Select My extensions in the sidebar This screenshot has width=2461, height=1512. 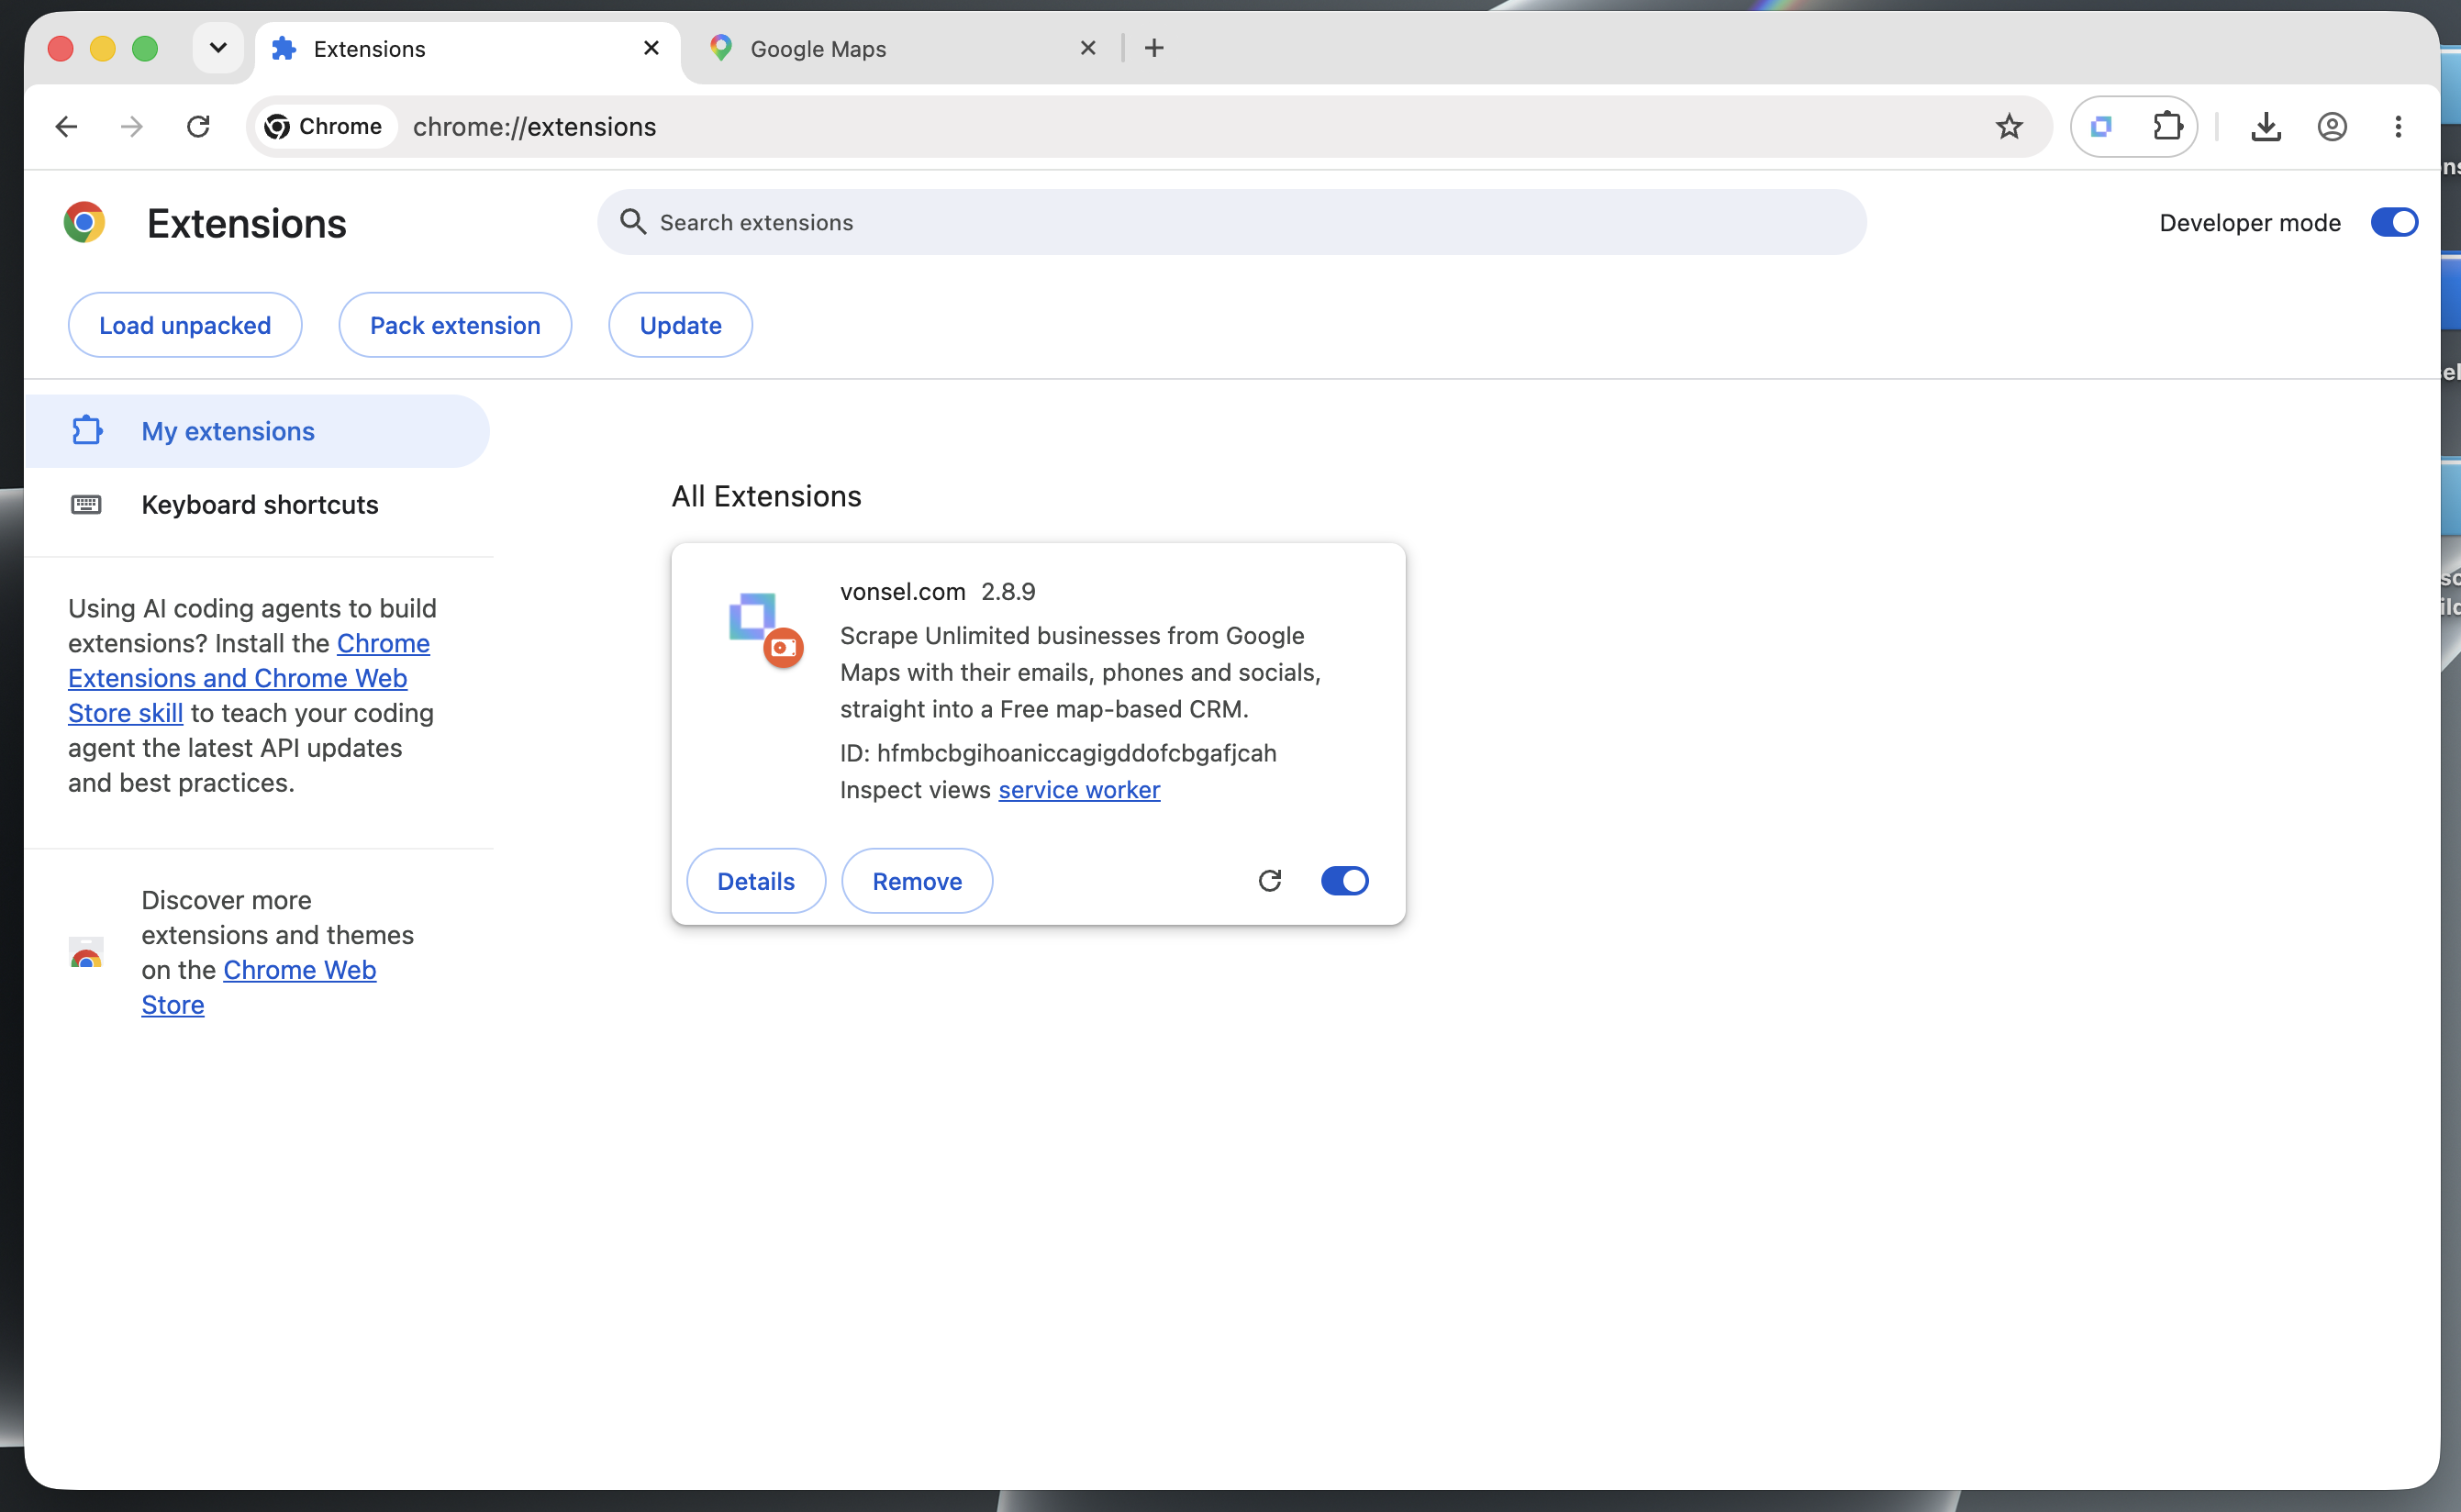[257, 431]
